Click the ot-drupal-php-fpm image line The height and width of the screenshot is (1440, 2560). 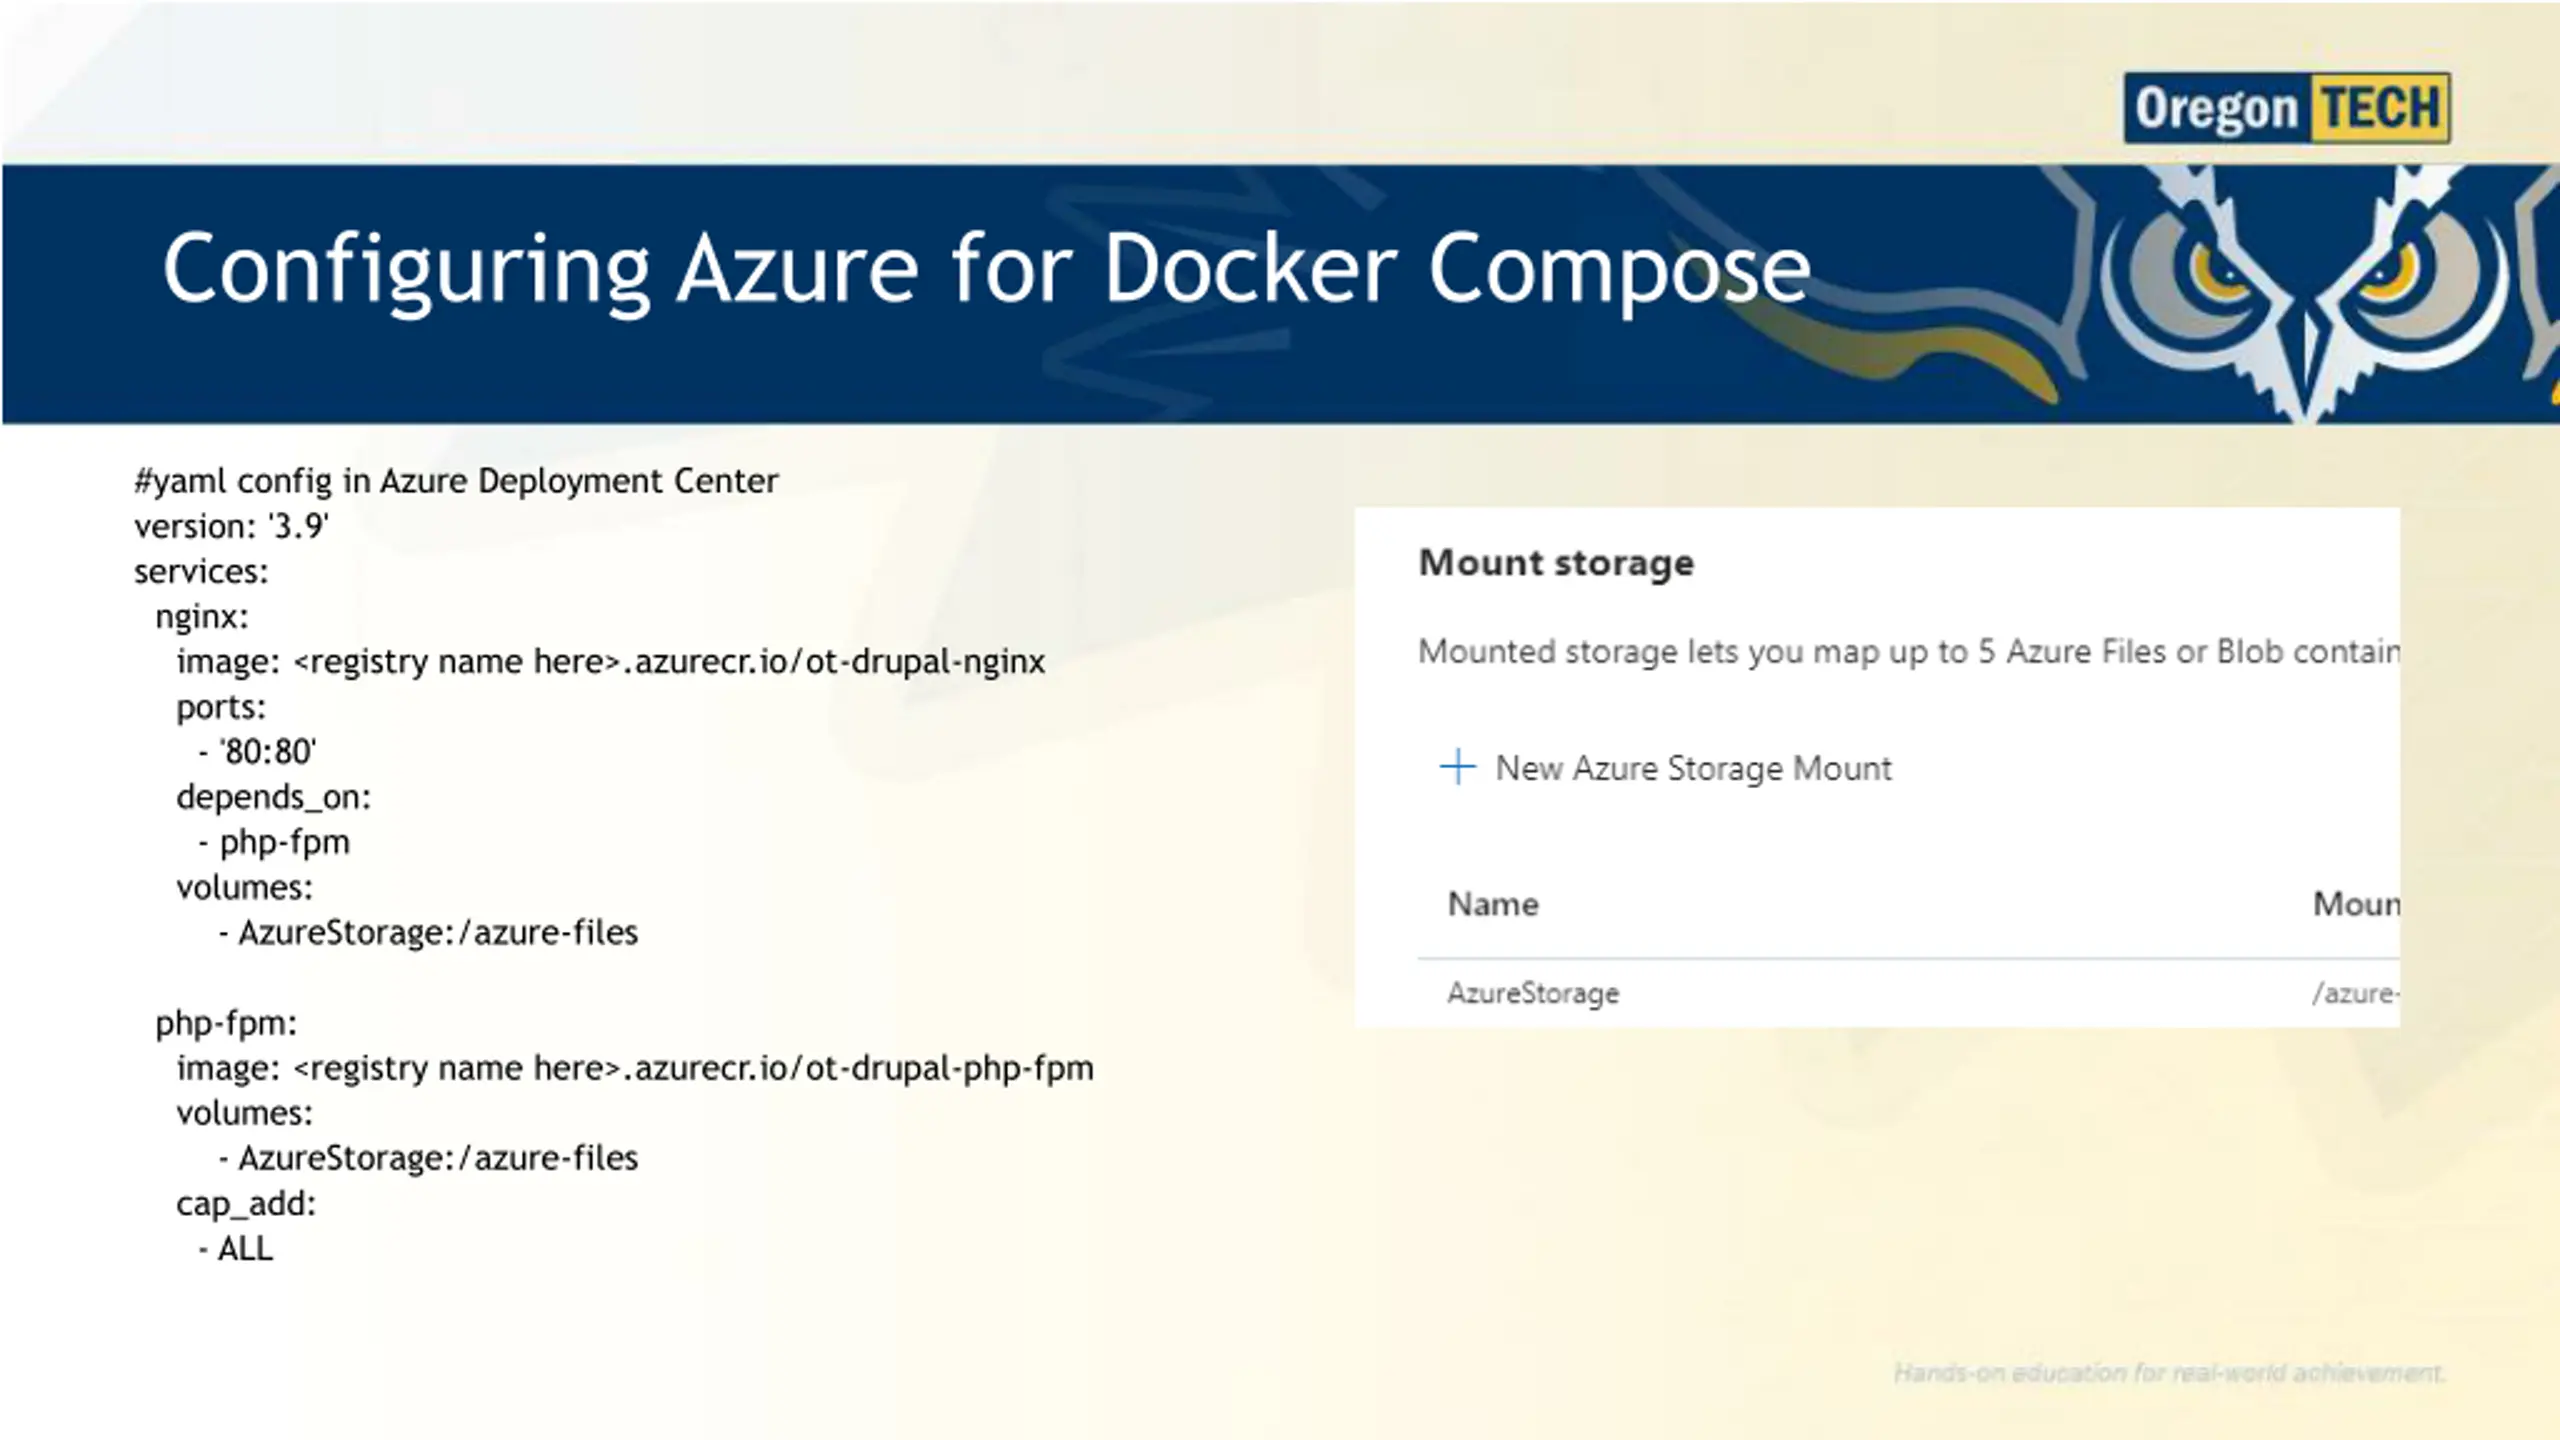634,1069
